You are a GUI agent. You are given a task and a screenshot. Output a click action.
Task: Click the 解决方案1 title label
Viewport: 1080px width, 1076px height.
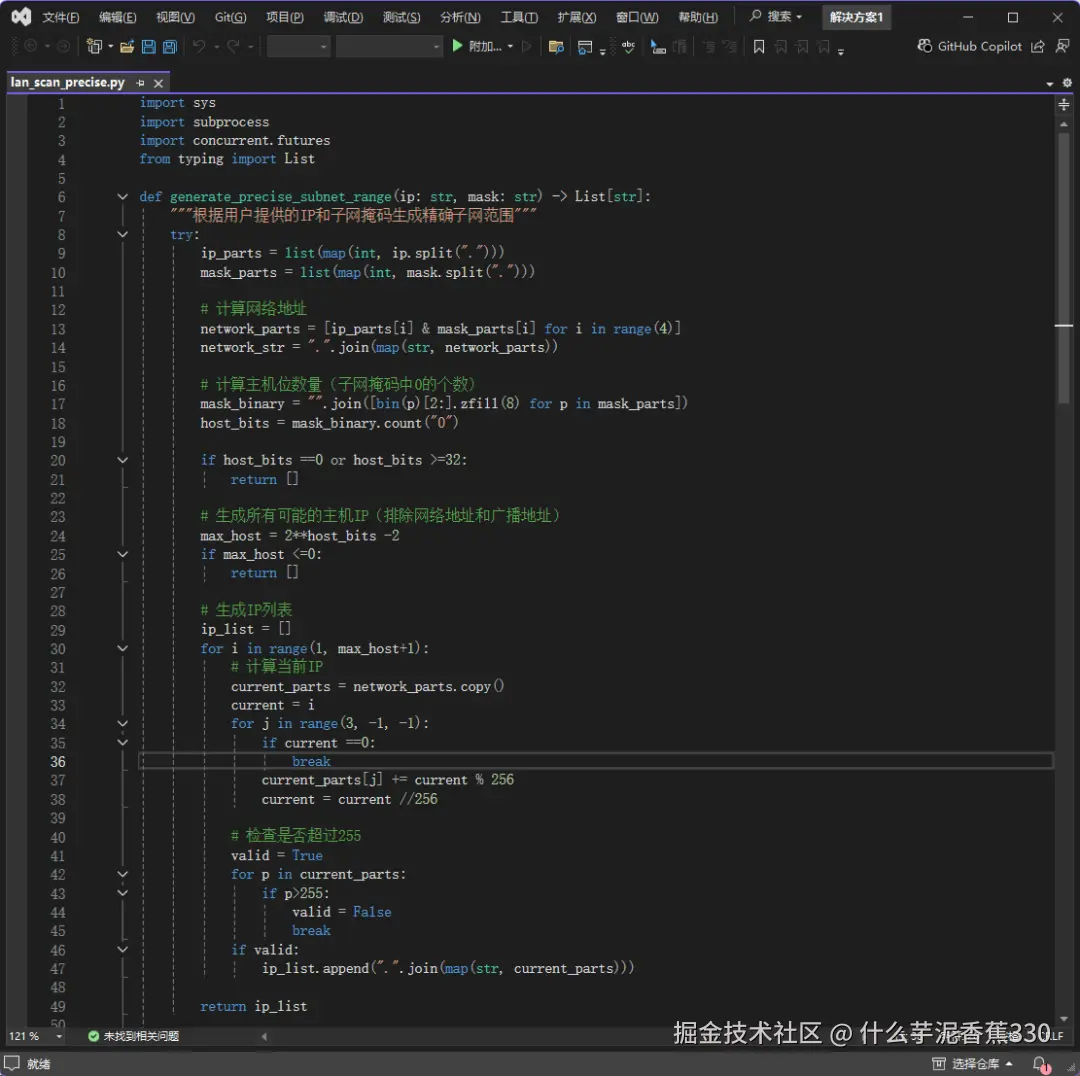coord(856,17)
